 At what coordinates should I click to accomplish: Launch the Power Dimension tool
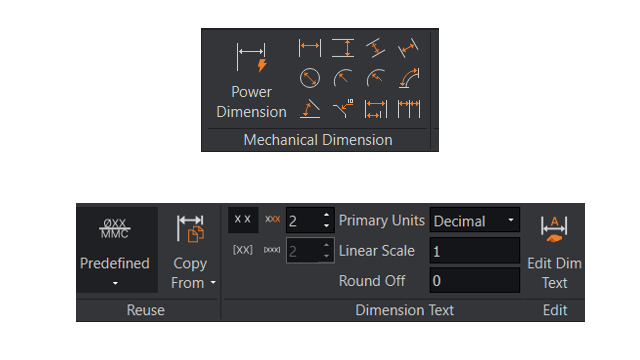(x=251, y=80)
